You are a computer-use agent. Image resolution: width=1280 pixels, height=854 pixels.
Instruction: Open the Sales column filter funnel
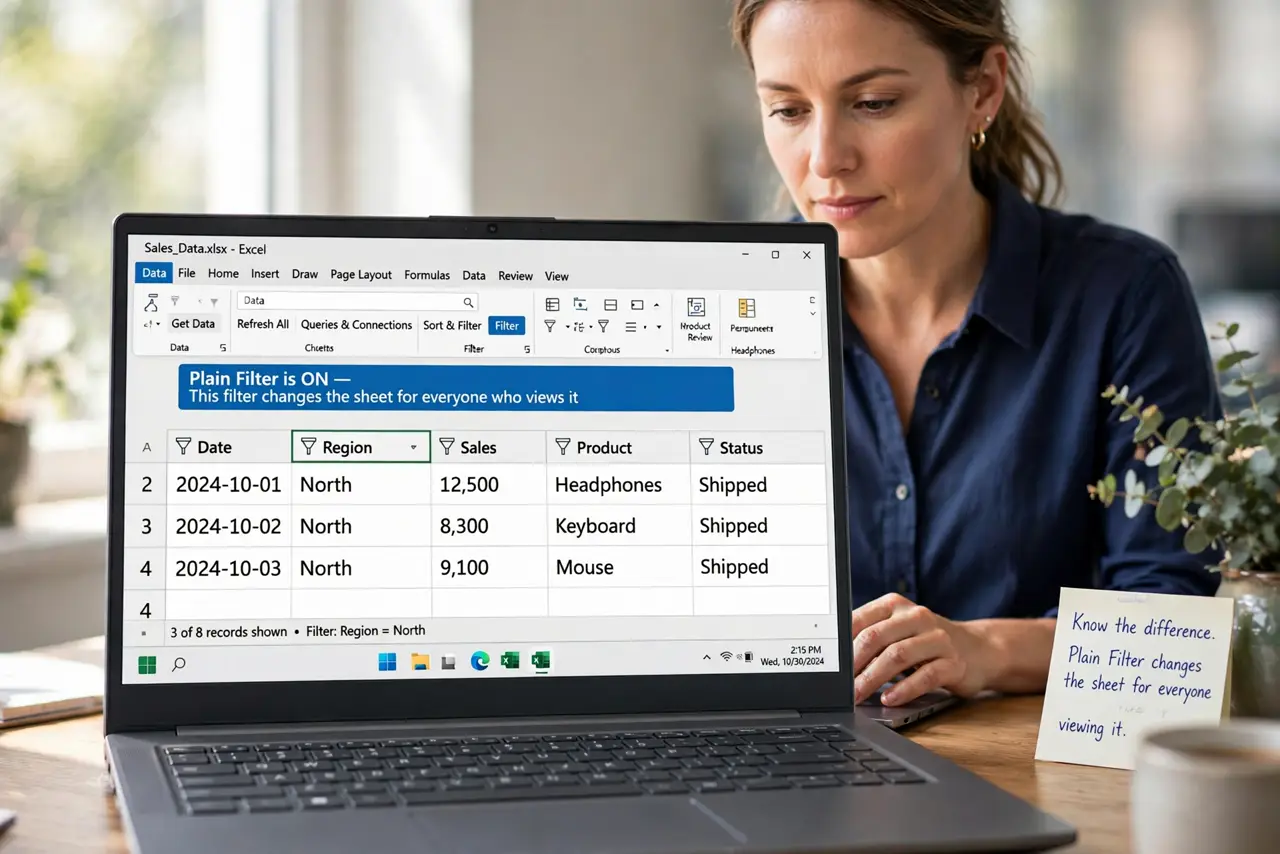(x=447, y=446)
